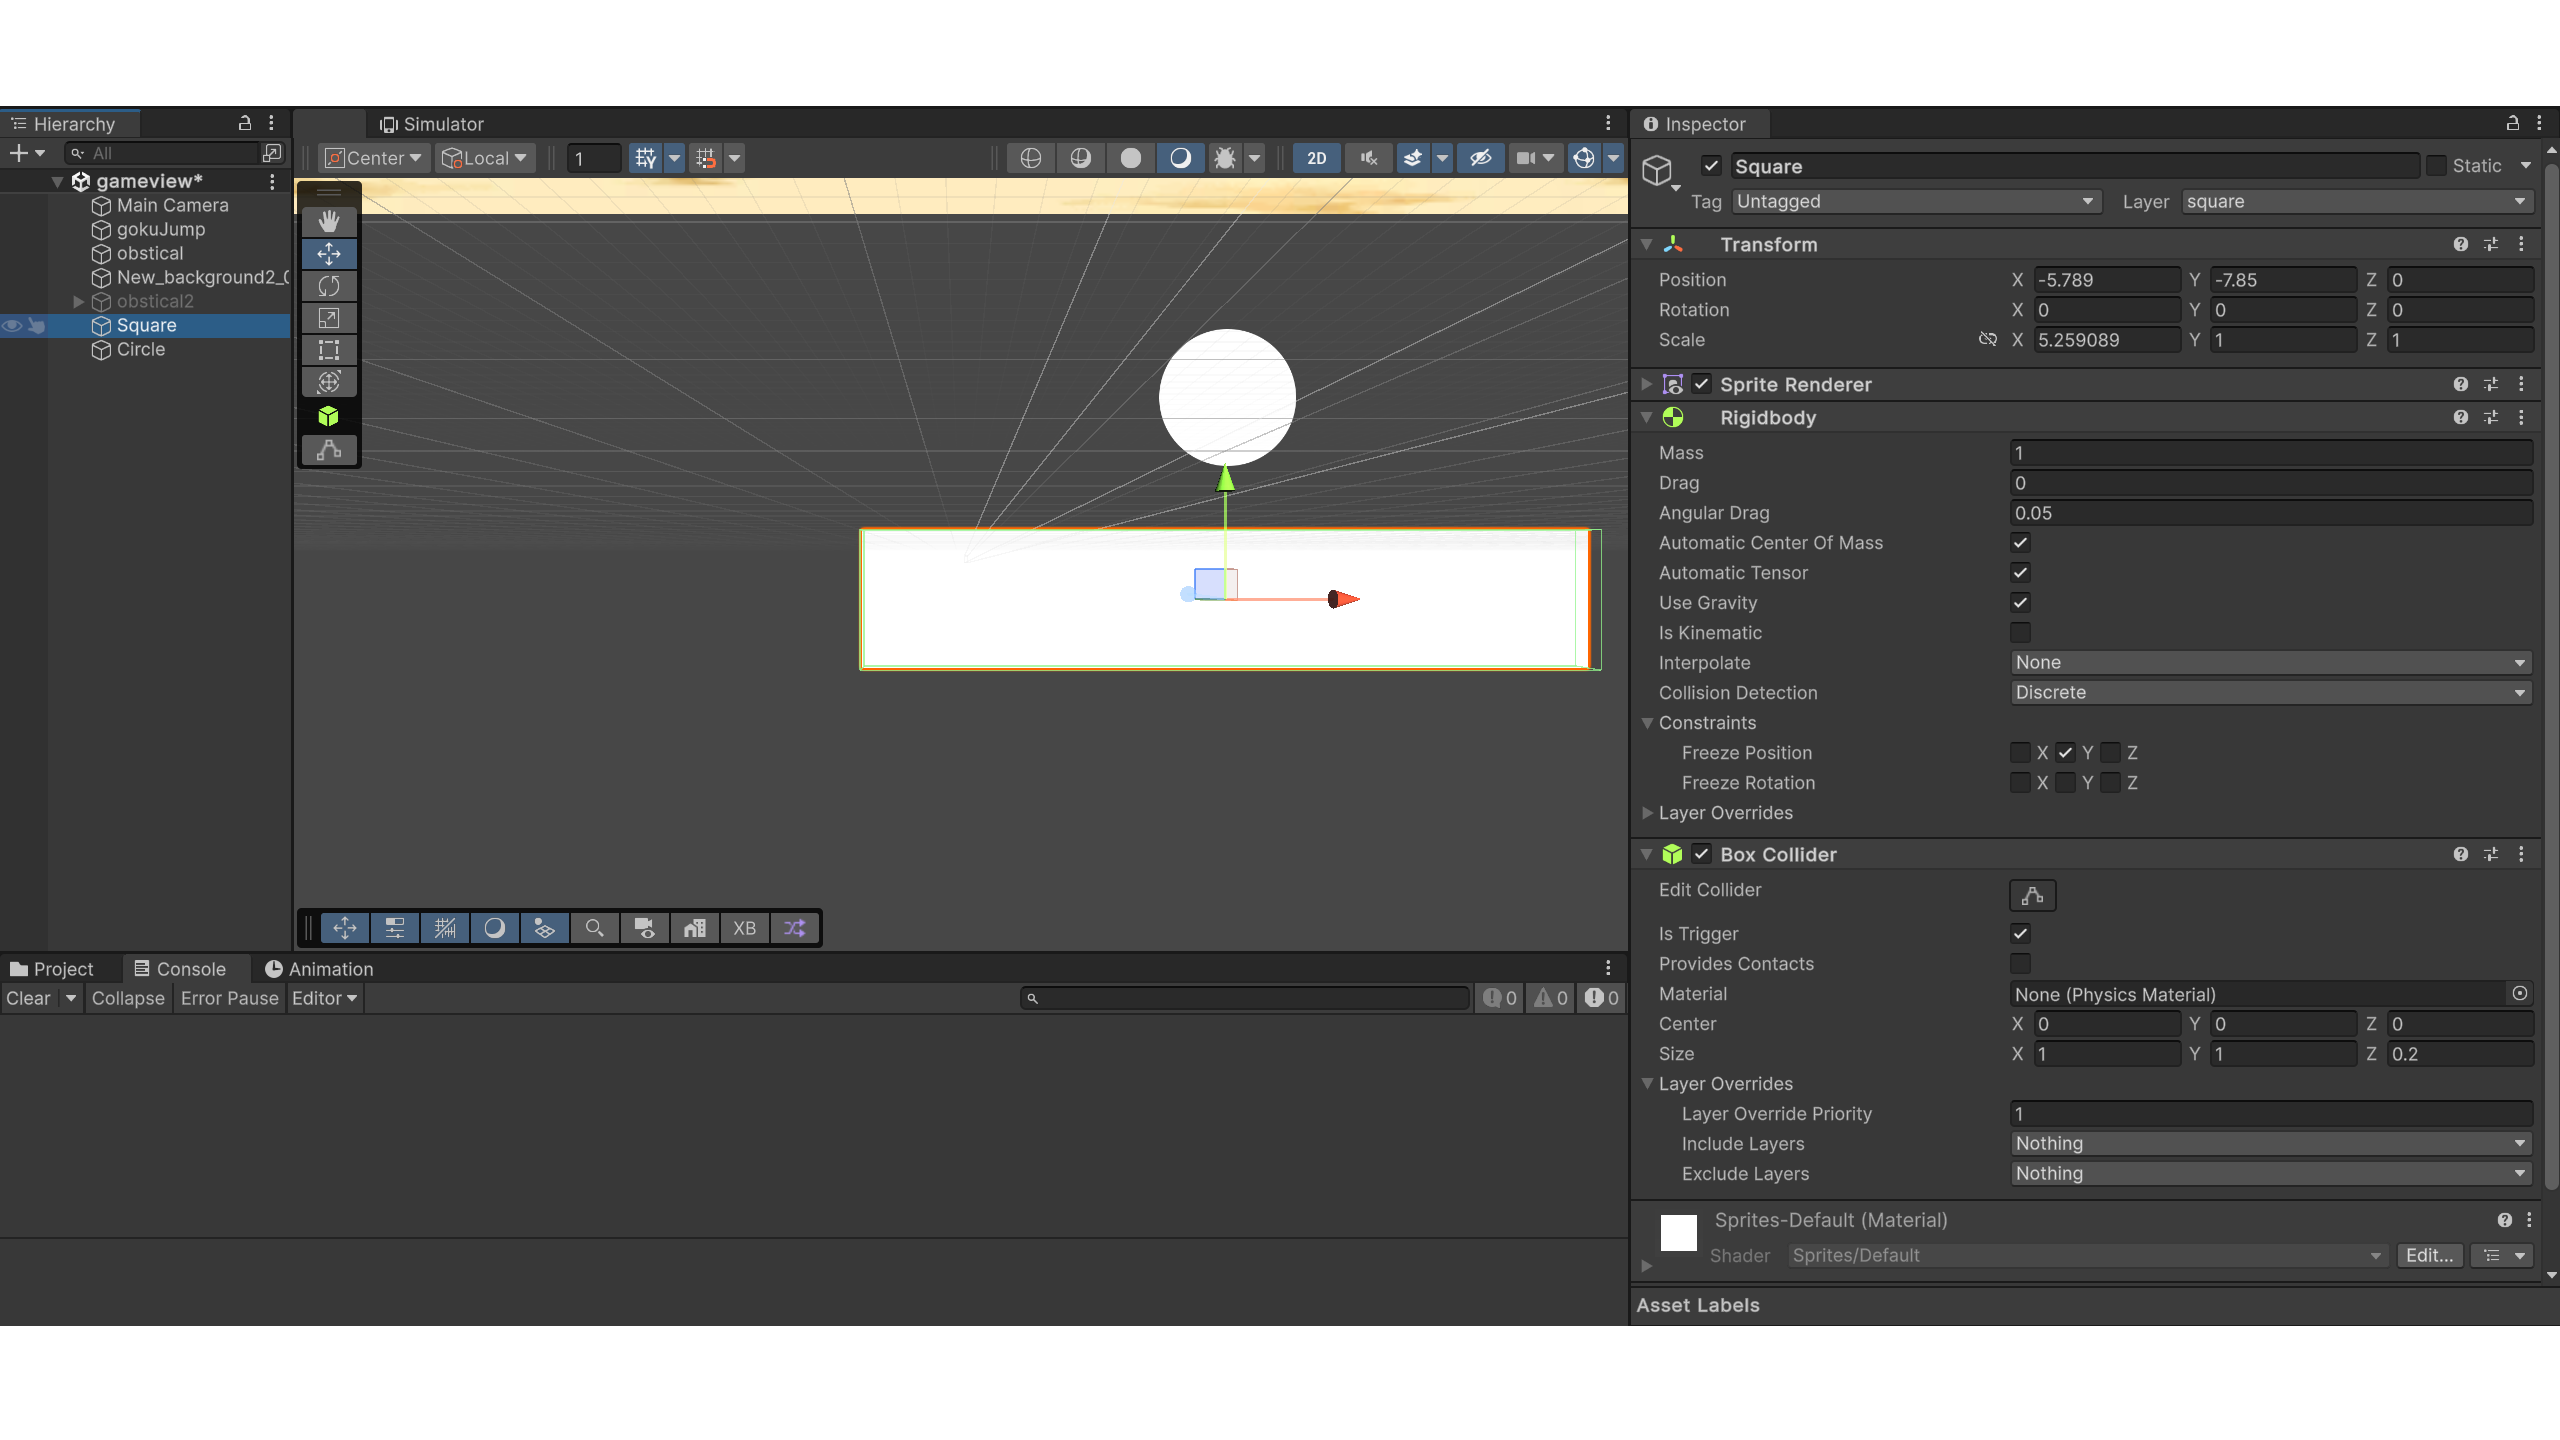
Task: Toggle the grid visibility icon
Action: [x=646, y=158]
